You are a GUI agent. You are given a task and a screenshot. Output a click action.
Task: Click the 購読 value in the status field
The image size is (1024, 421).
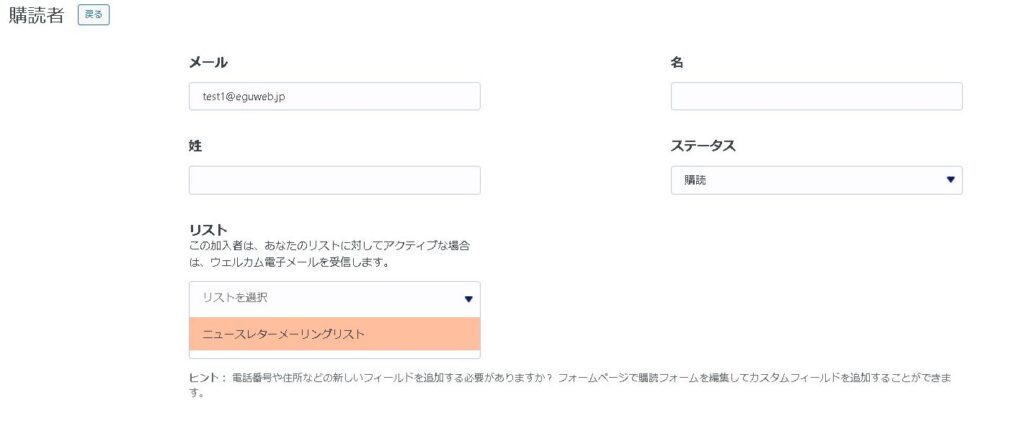click(x=694, y=180)
